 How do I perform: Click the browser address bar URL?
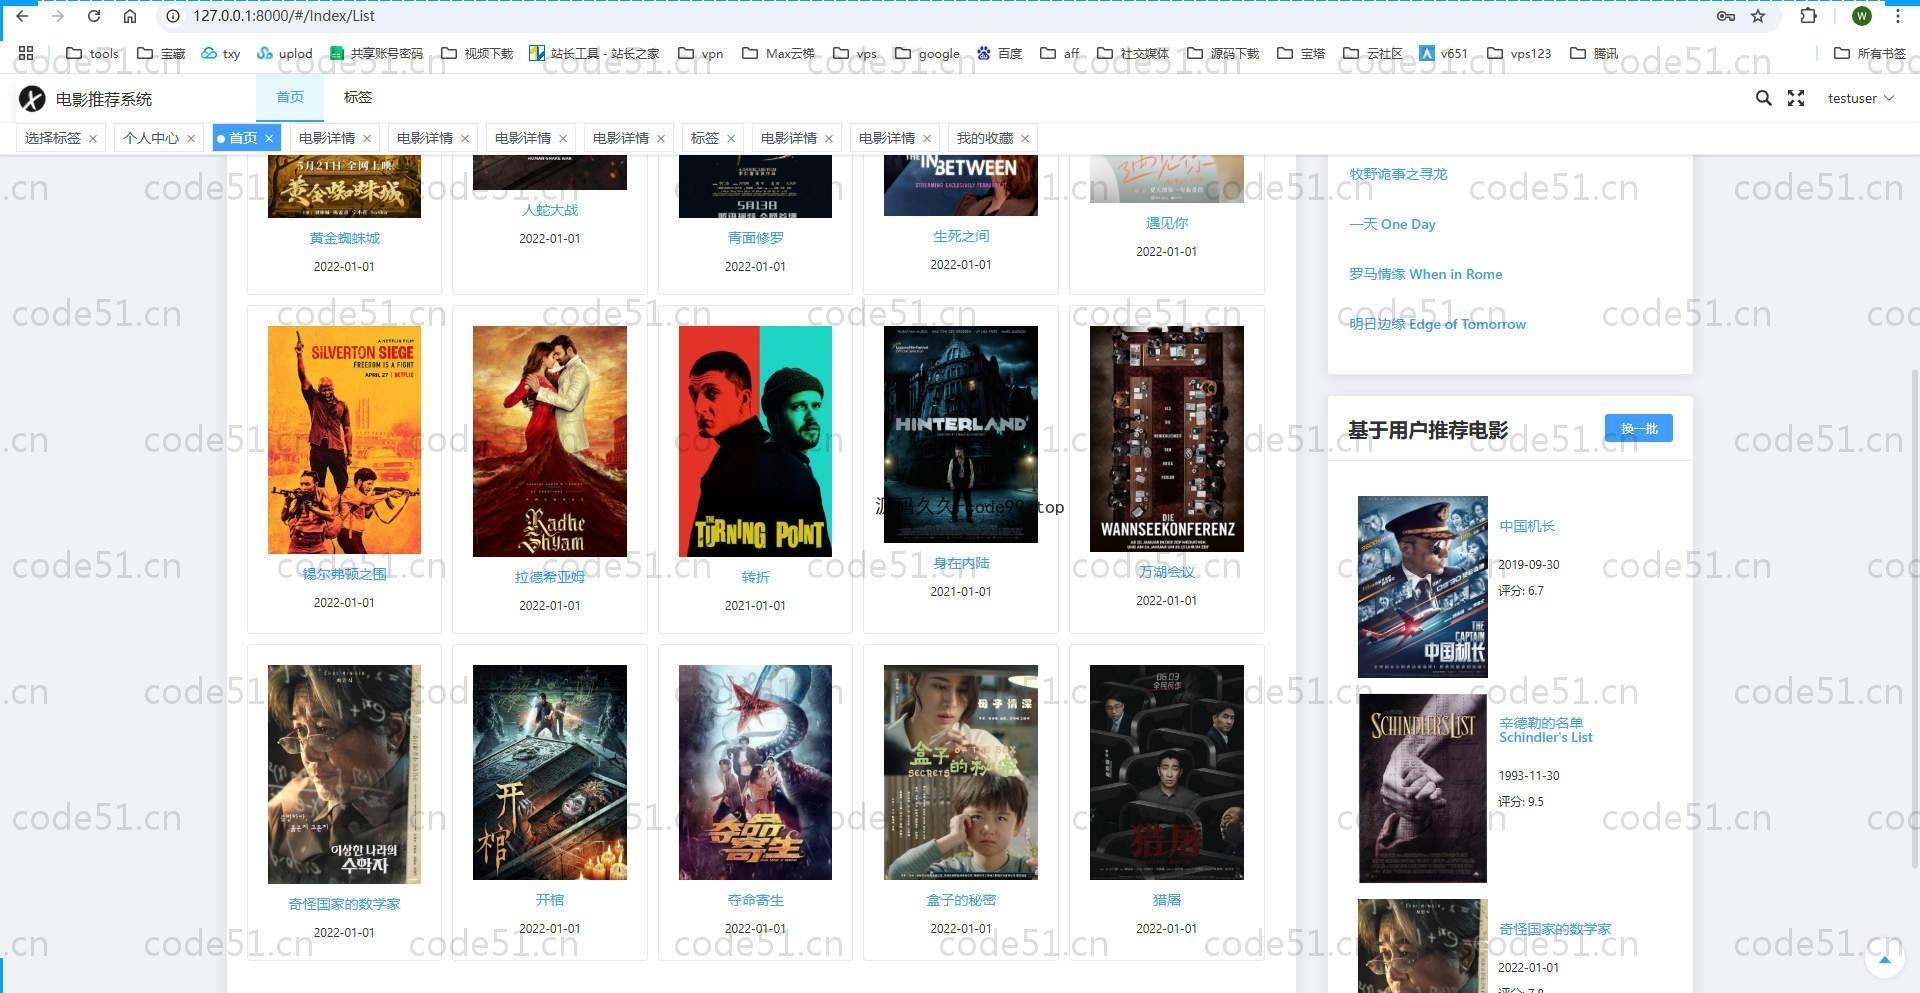284,16
